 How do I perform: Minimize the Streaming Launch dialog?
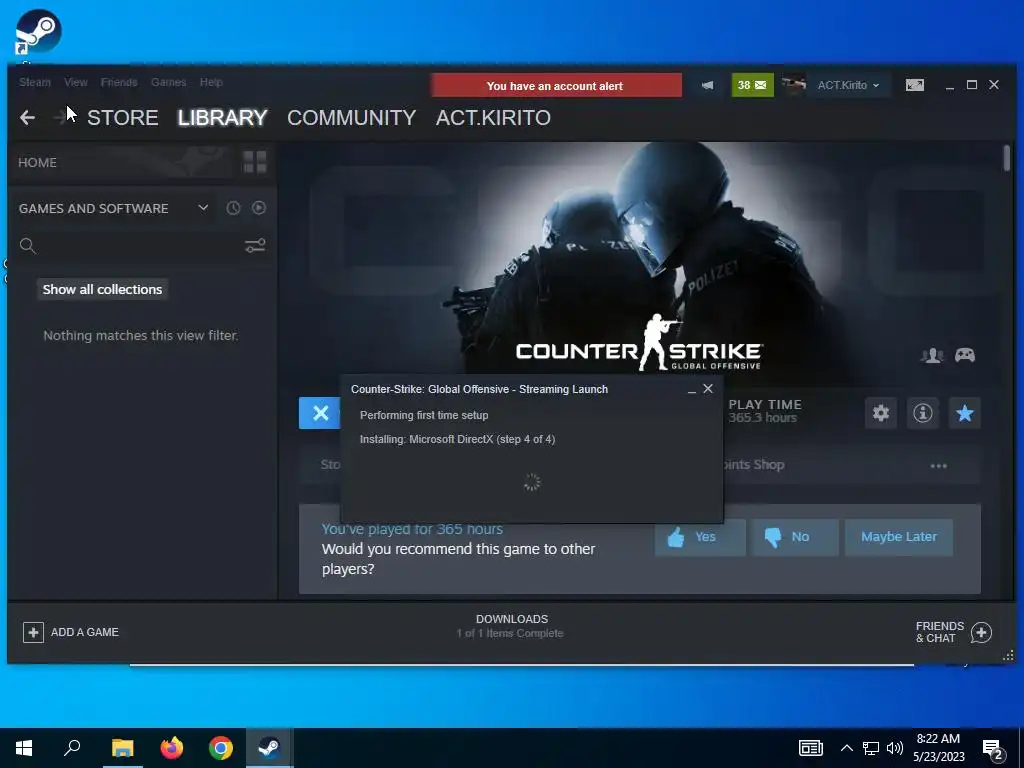pos(692,390)
